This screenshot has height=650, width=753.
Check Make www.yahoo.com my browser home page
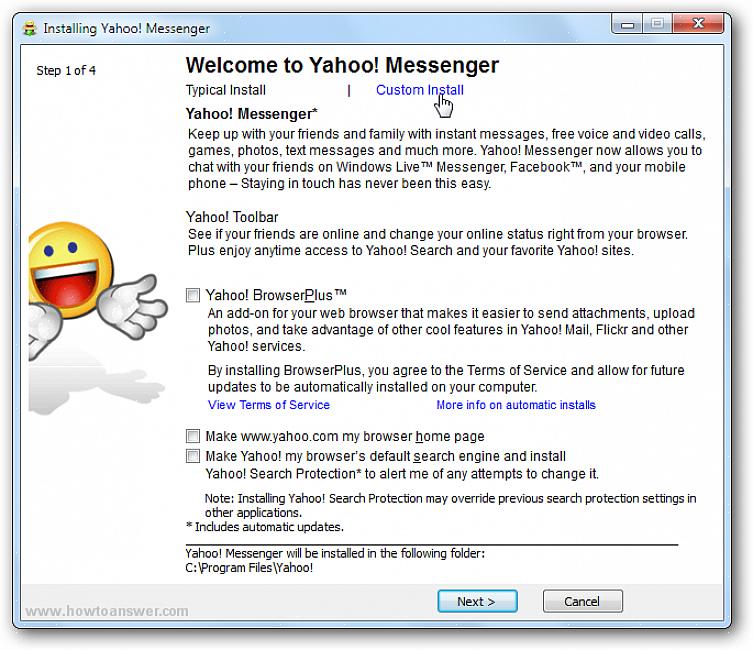pos(193,436)
